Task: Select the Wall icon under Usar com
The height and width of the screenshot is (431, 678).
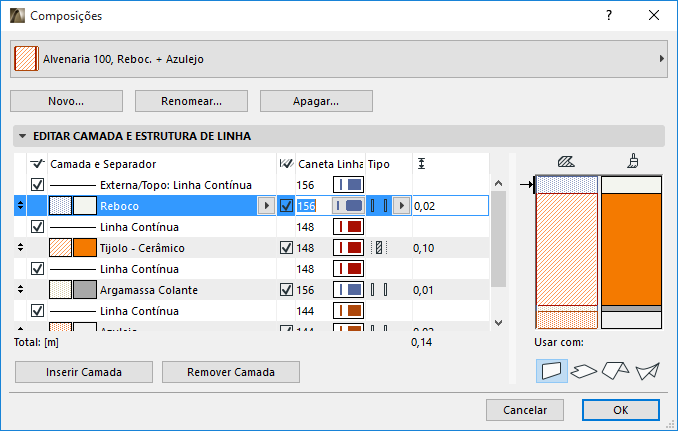Action: pyautogui.click(x=552, y=370)
